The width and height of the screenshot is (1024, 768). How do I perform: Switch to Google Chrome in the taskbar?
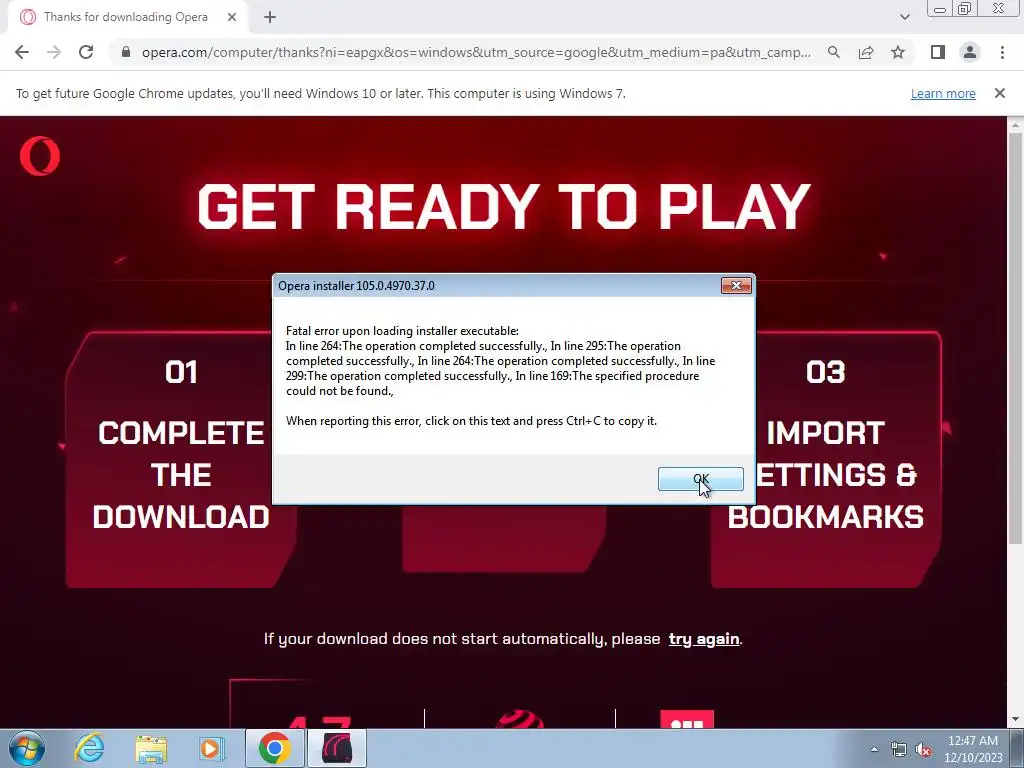(x=274, y=748)
